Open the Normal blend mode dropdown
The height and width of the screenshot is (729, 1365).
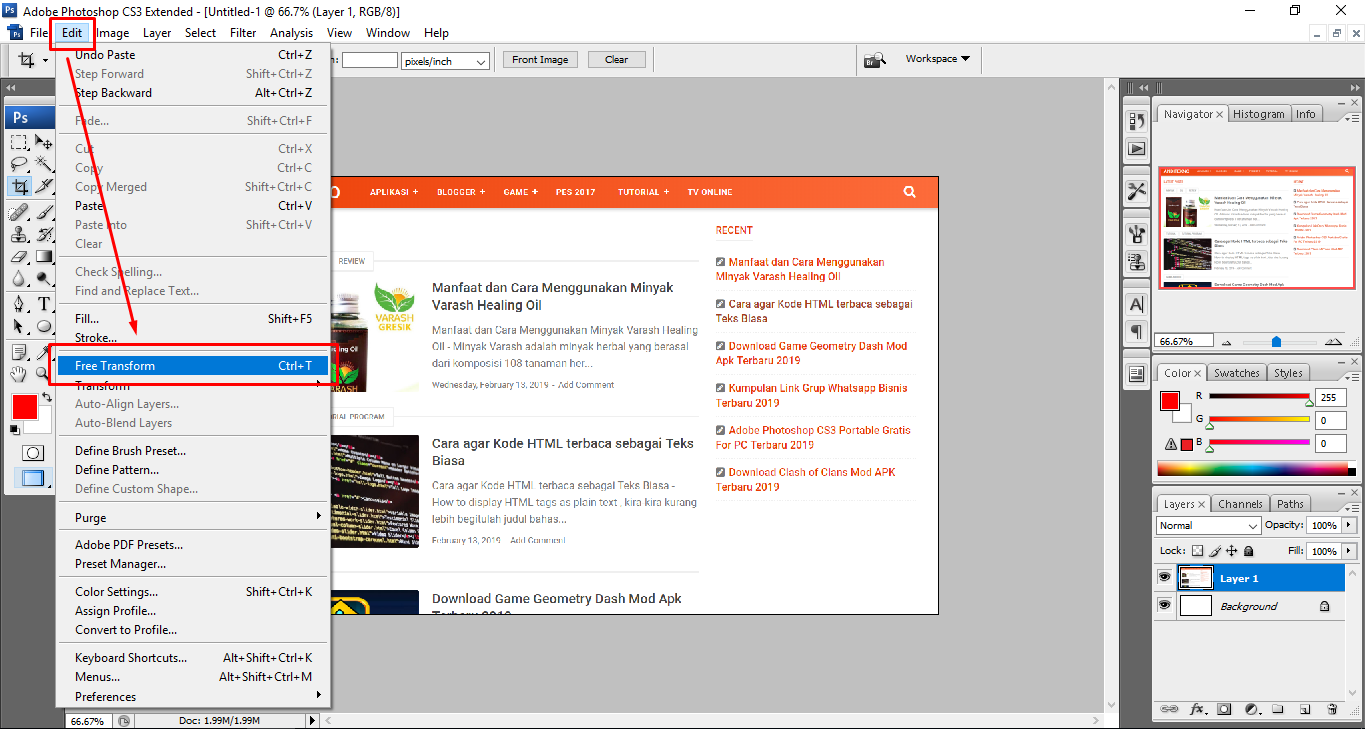[x=1208, y=525]
